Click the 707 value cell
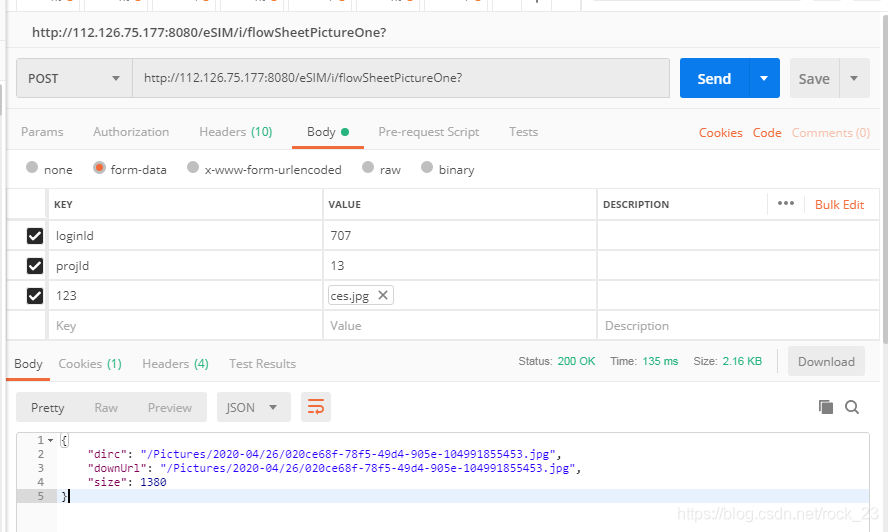The width and height of the screenshot is (888, 532). 460,236
